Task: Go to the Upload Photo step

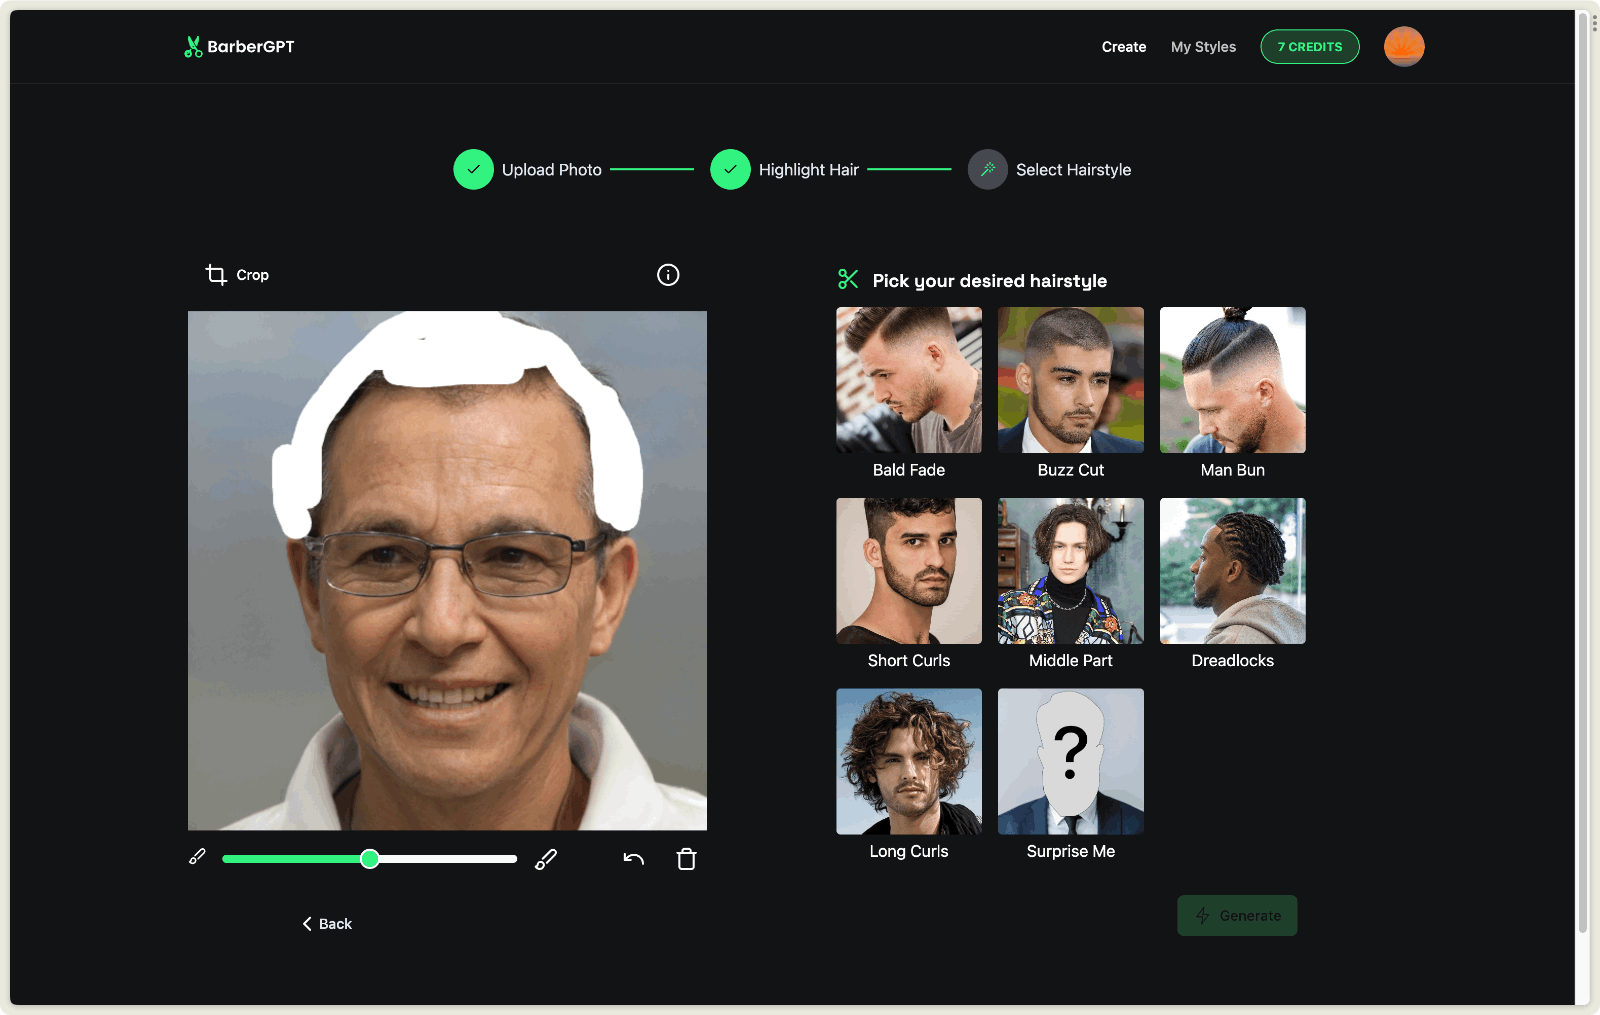Action: pyautogui.click(x=474, y=170)
